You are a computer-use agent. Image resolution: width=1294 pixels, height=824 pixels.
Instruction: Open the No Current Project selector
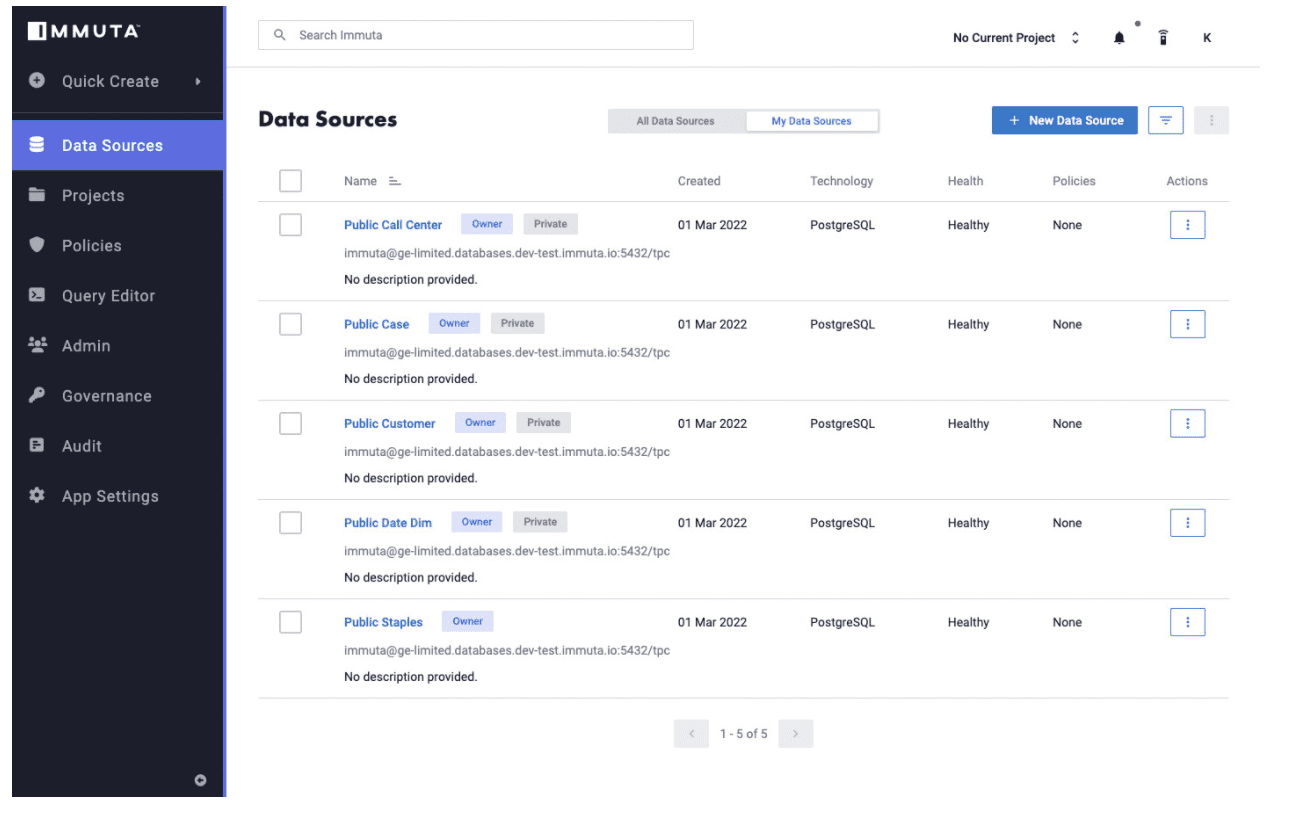[x=1016, y=38]
